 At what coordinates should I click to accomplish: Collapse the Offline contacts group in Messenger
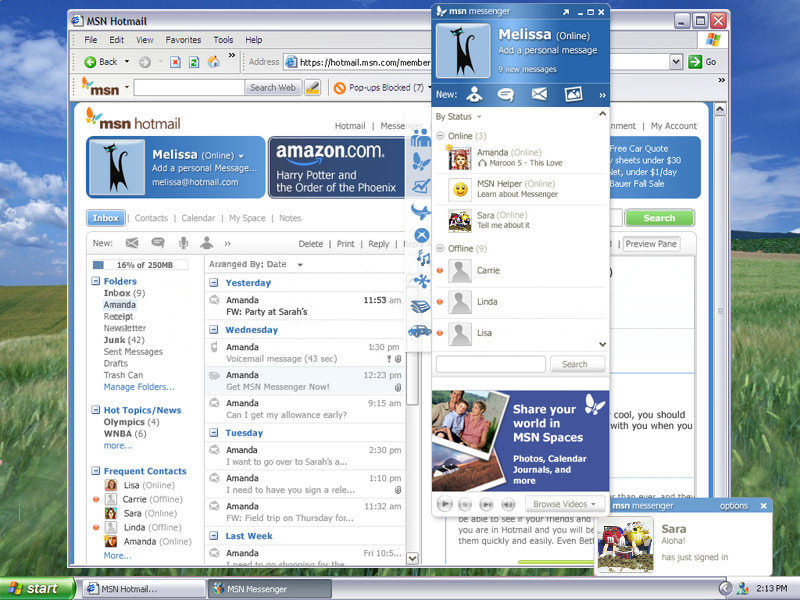[440, 248]
